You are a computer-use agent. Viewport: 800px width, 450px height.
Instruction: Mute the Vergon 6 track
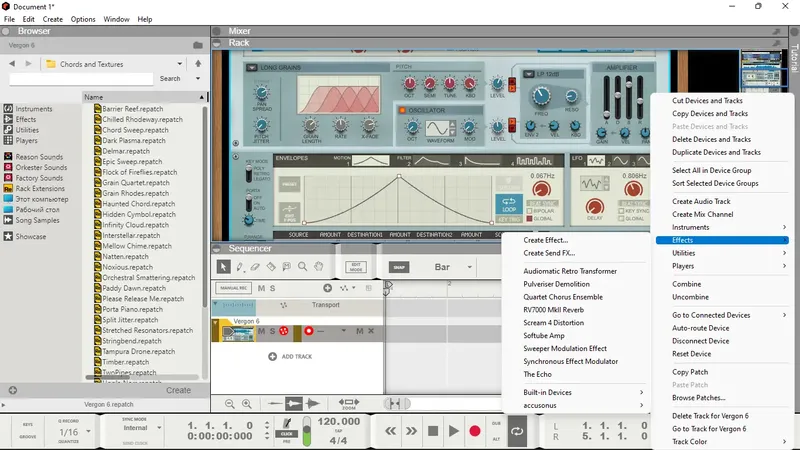click(261, 331)
